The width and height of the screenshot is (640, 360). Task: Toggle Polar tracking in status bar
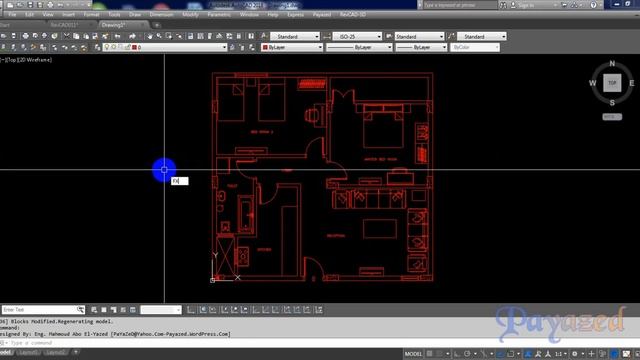pyautogui.click(x=467, y=354)
